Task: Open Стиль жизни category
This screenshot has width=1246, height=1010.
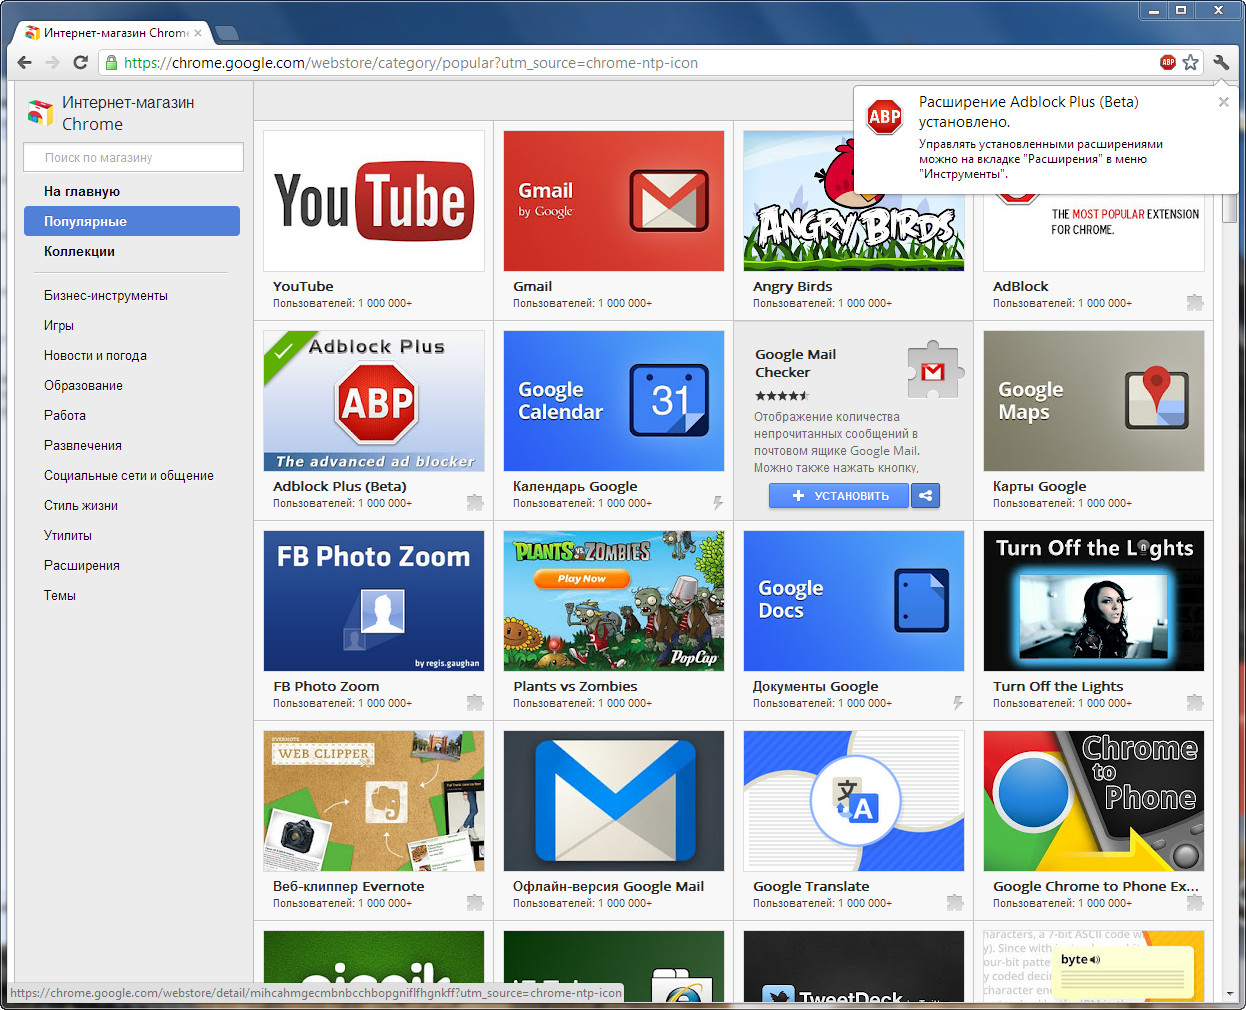Action: [x=81, y=505]
